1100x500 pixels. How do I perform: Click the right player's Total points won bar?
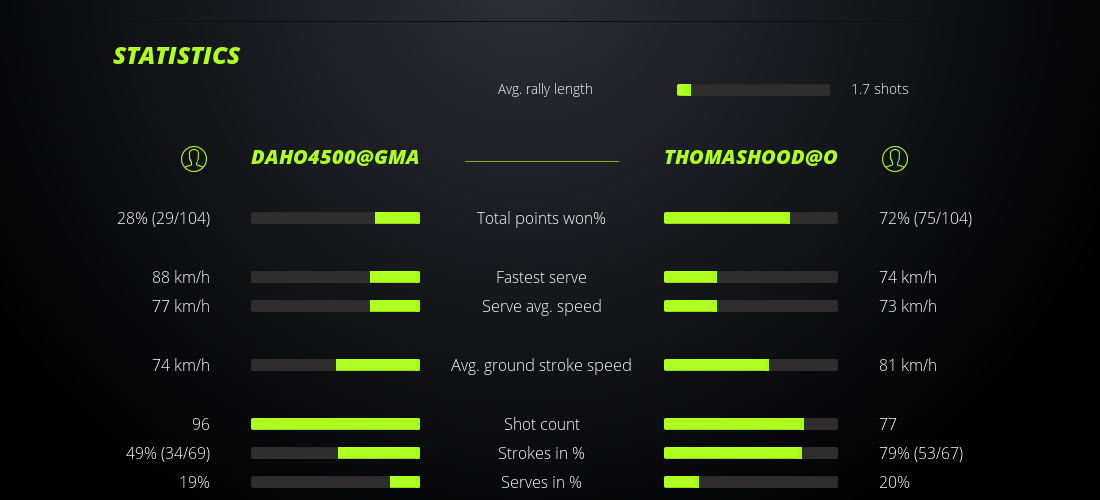[x=751, y=218]
